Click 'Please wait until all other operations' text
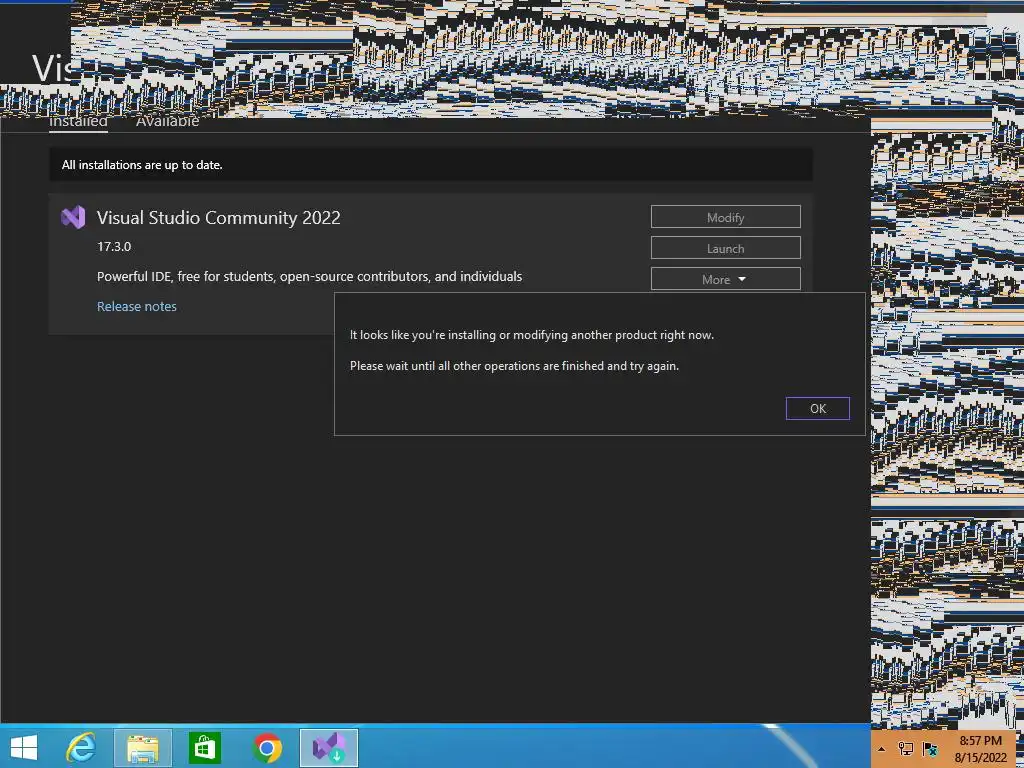This screenshot has width=1024, height=768. (514, 366)
